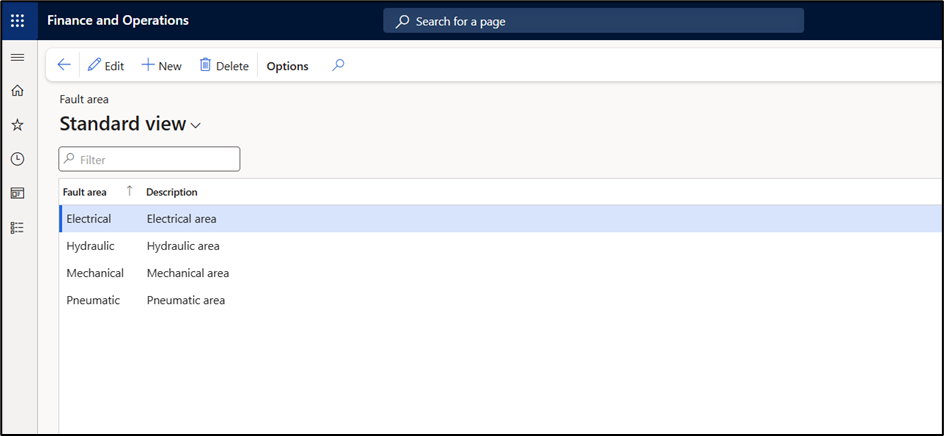Expand the navigation pane hamburger menu
The height and width of the screenshot is (436, 944).
tap(17, 58)
